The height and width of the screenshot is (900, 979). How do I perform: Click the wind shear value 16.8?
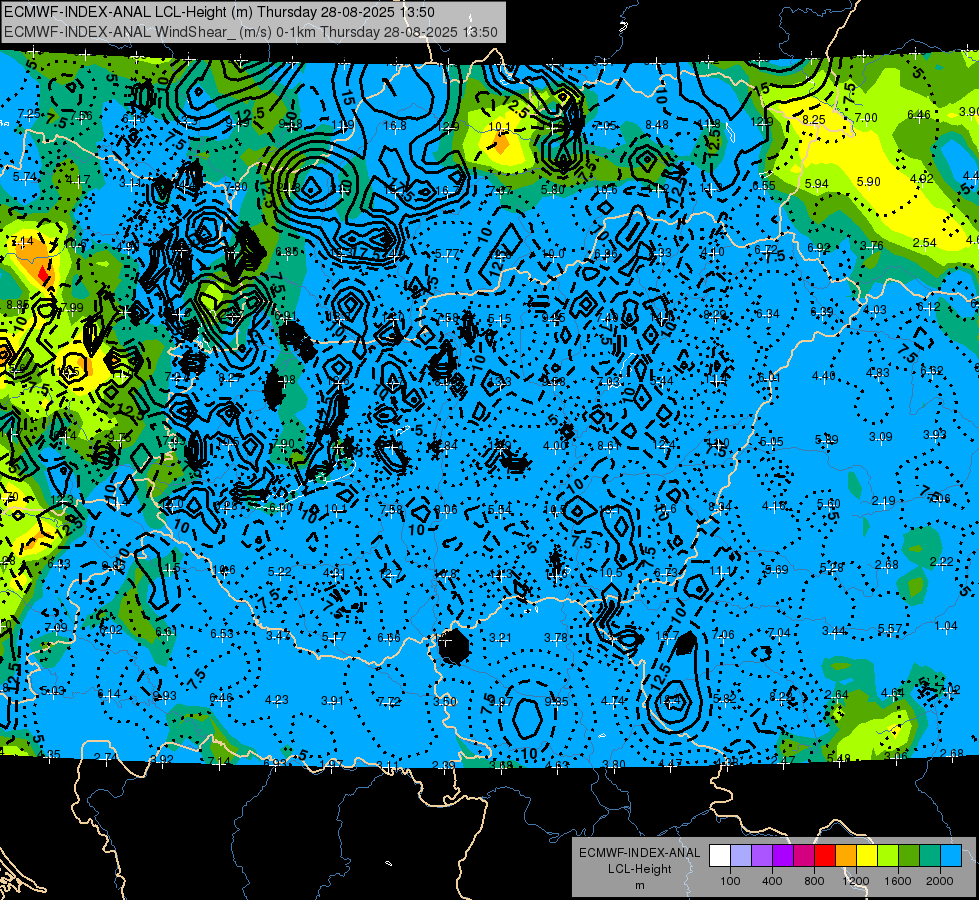[x=395, y=126]
